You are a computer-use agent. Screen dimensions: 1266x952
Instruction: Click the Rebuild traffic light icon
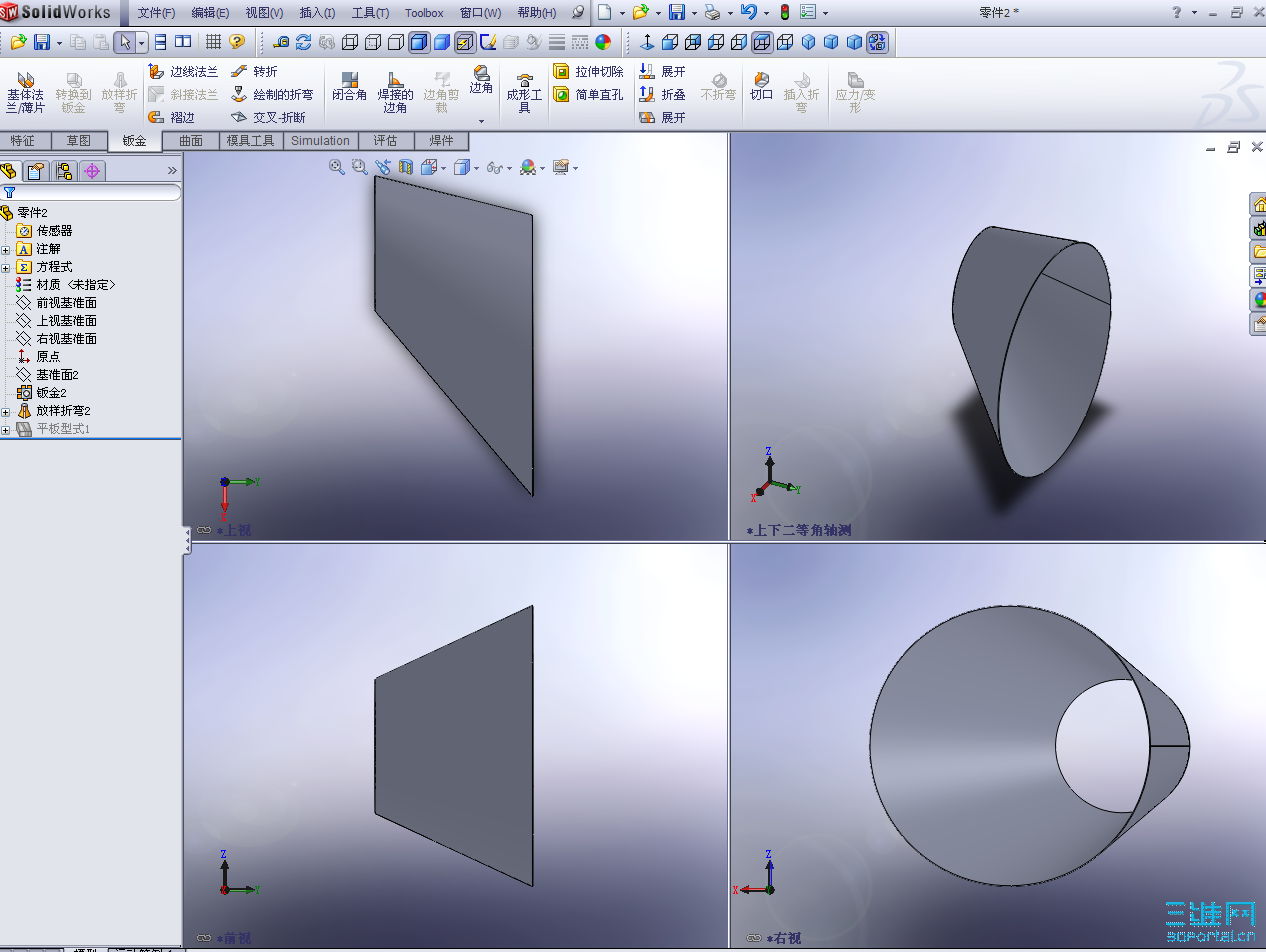click(x=784, y=13)
